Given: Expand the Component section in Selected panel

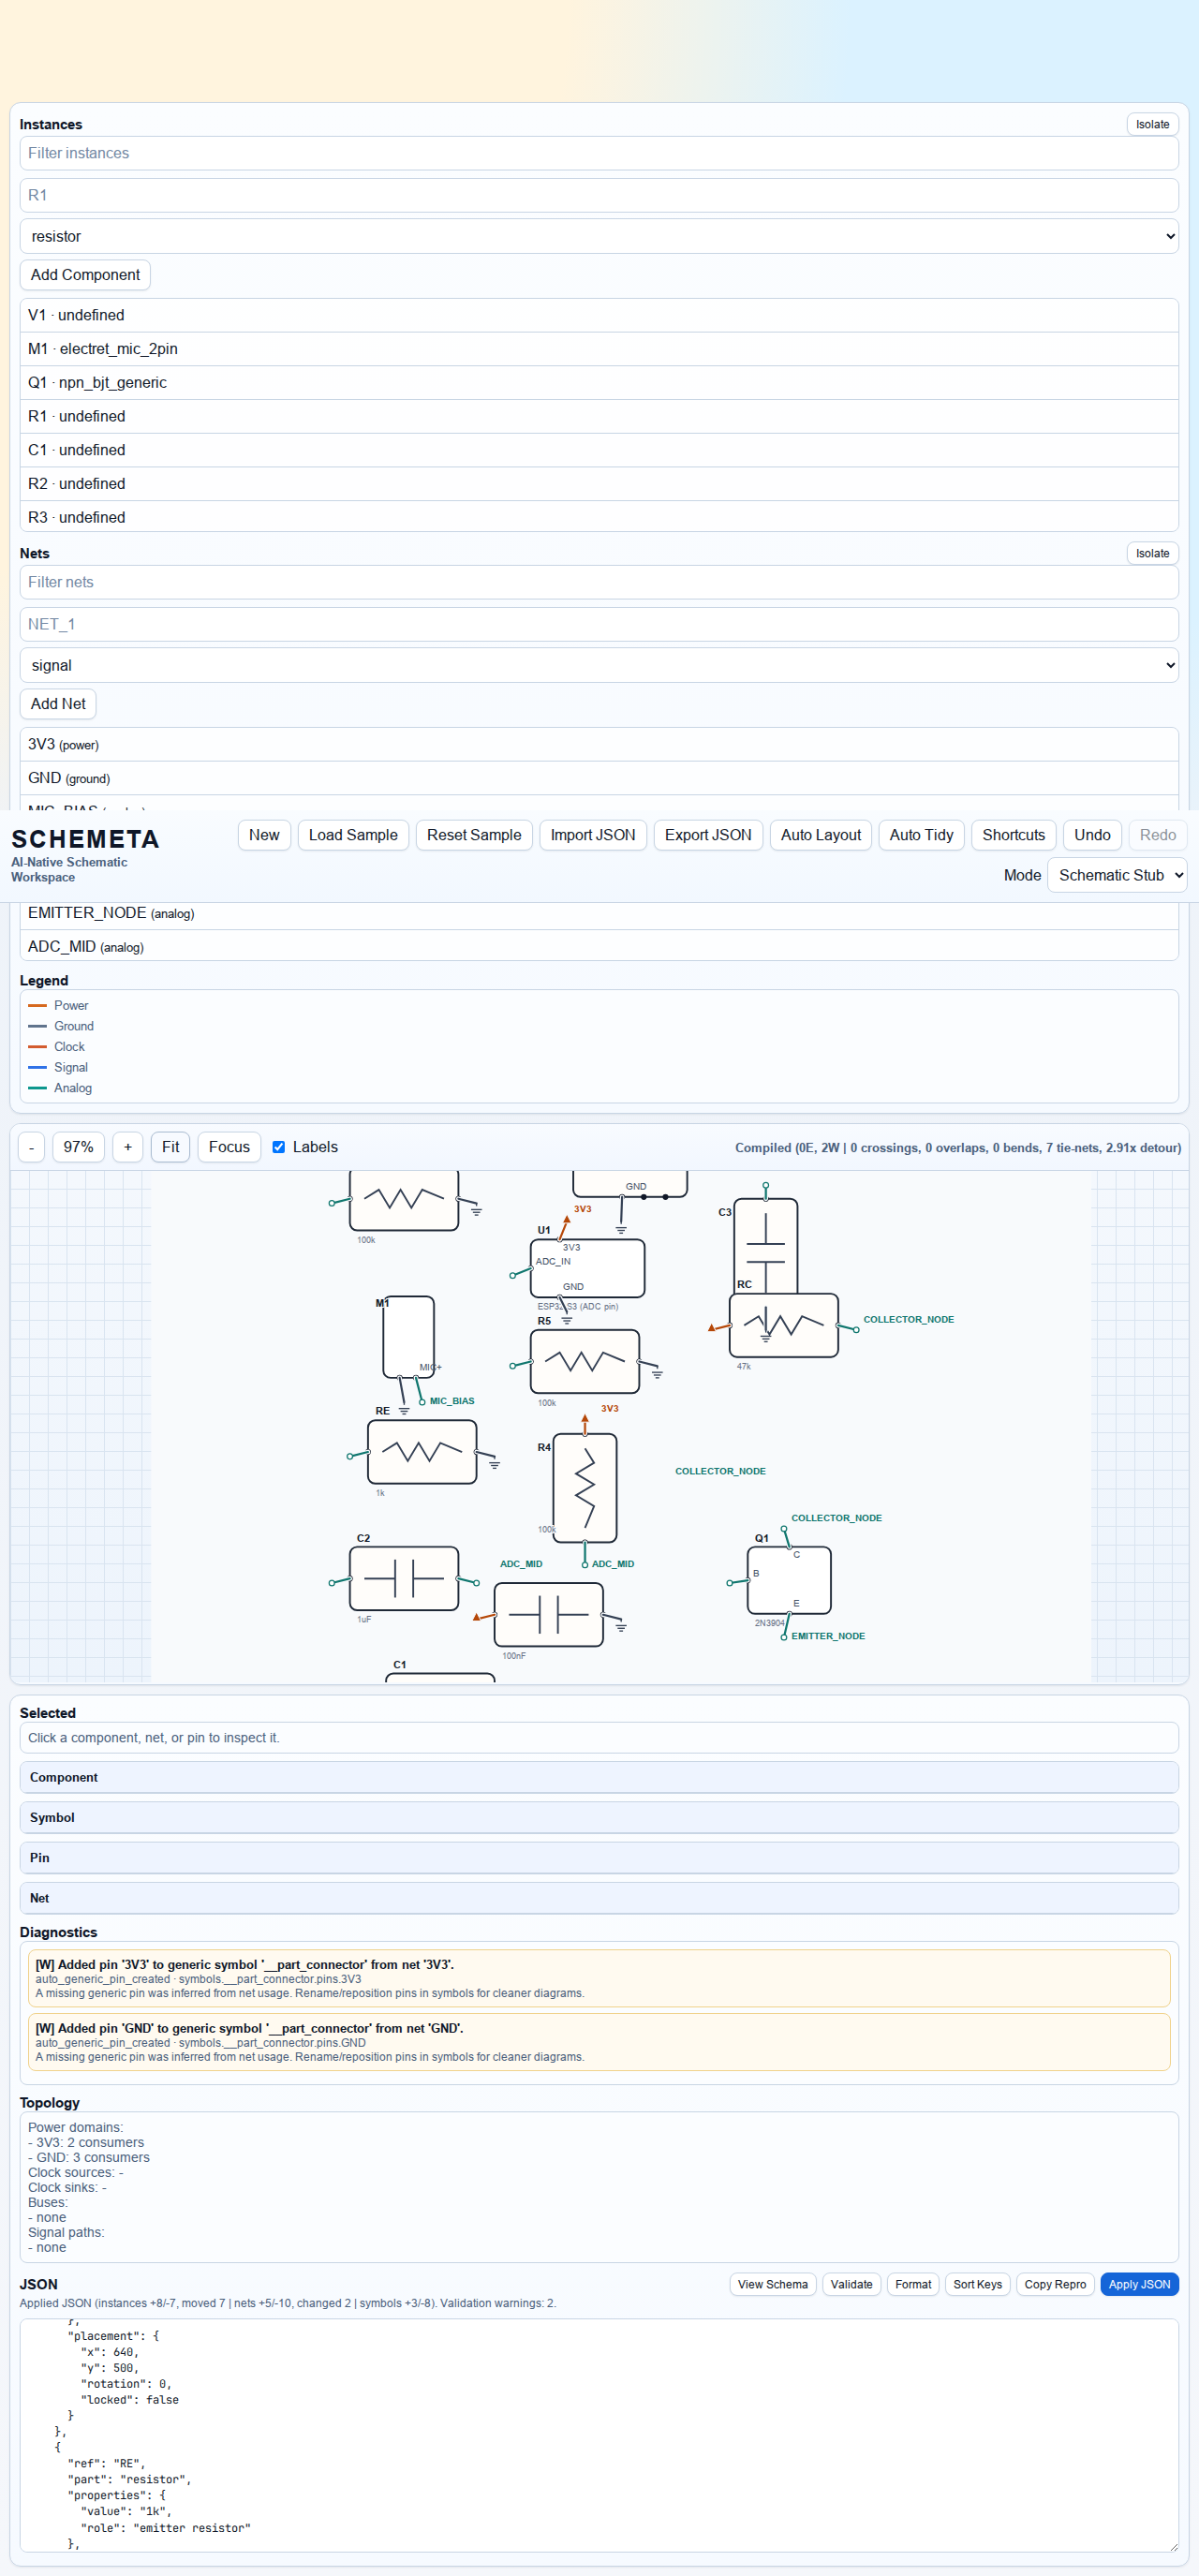Looking at the screenshot, I should (598, 1777).
